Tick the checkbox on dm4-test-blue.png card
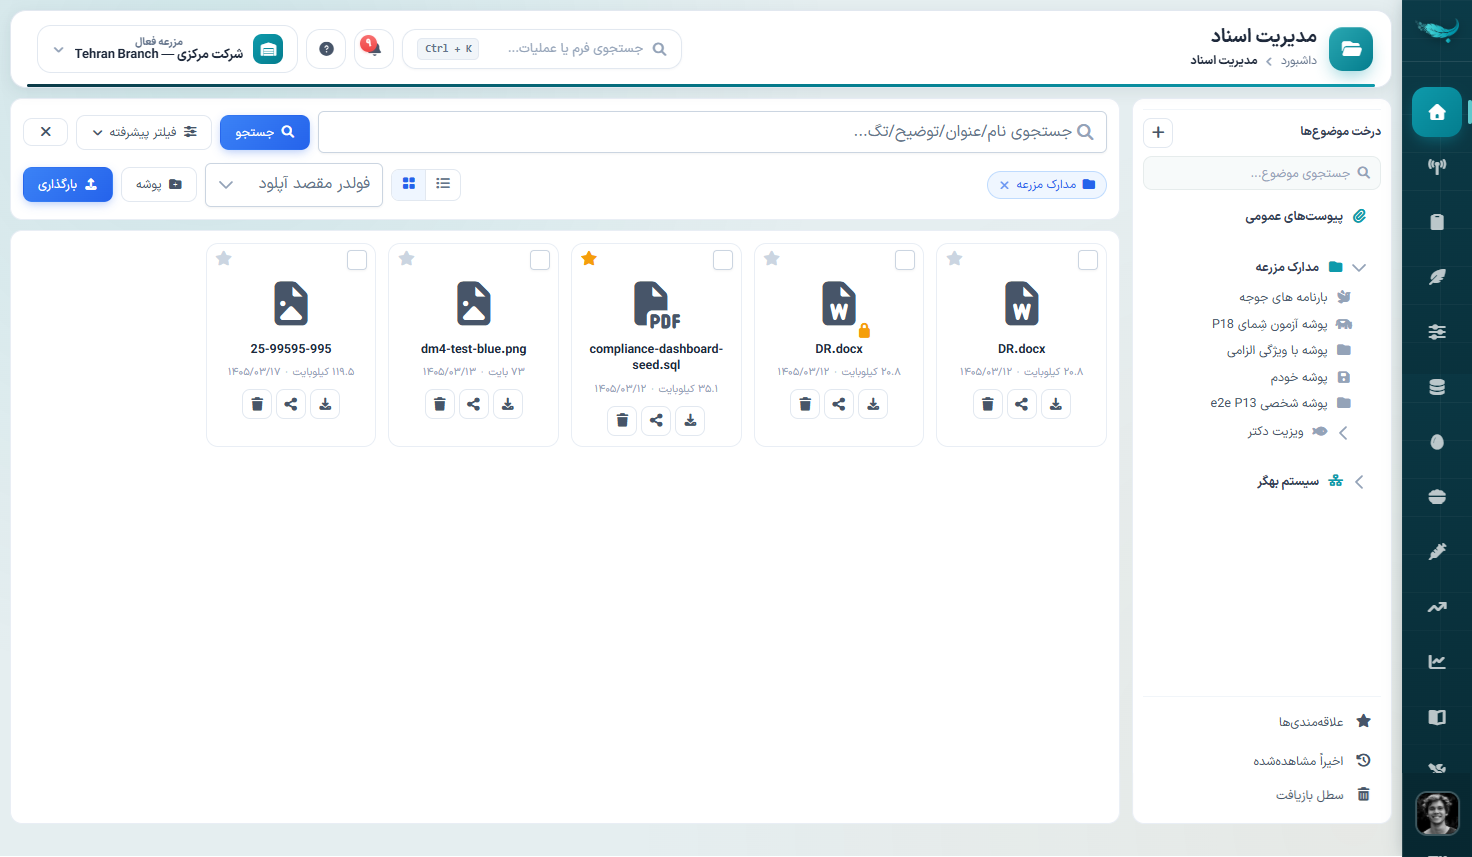This screenshot has width=1472, height=857. [x=540, y=260]
